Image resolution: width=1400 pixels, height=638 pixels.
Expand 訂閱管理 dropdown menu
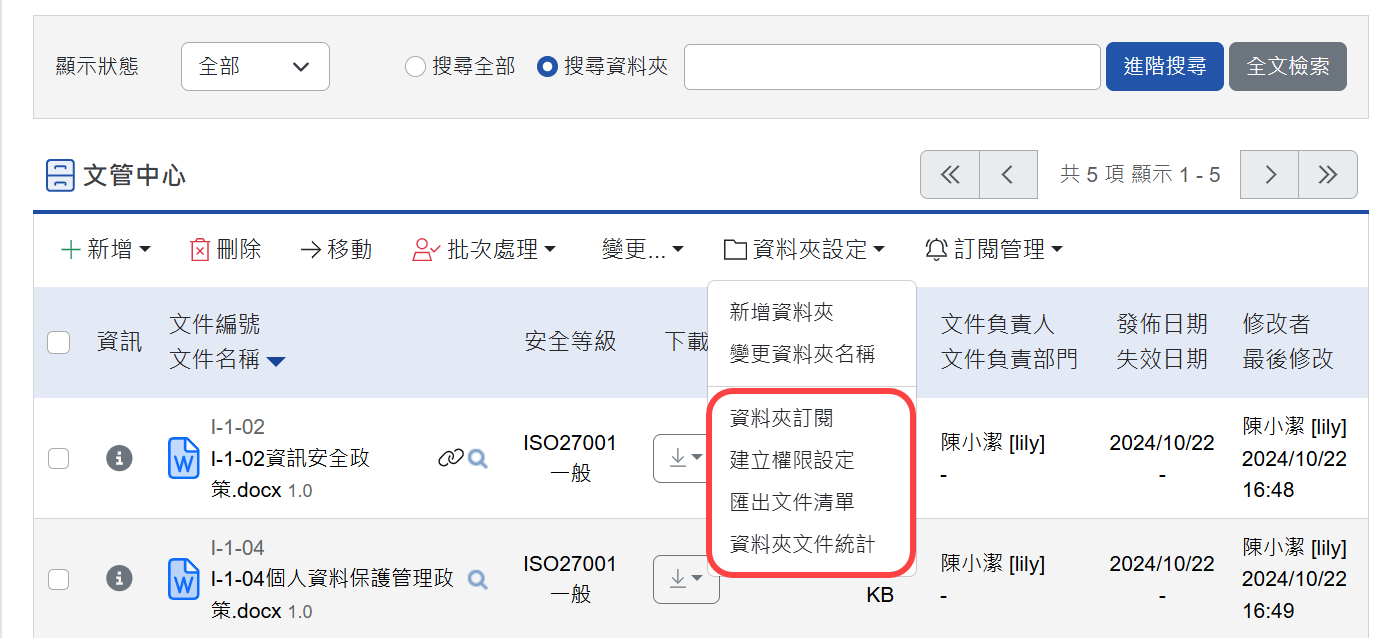[993, 249]
